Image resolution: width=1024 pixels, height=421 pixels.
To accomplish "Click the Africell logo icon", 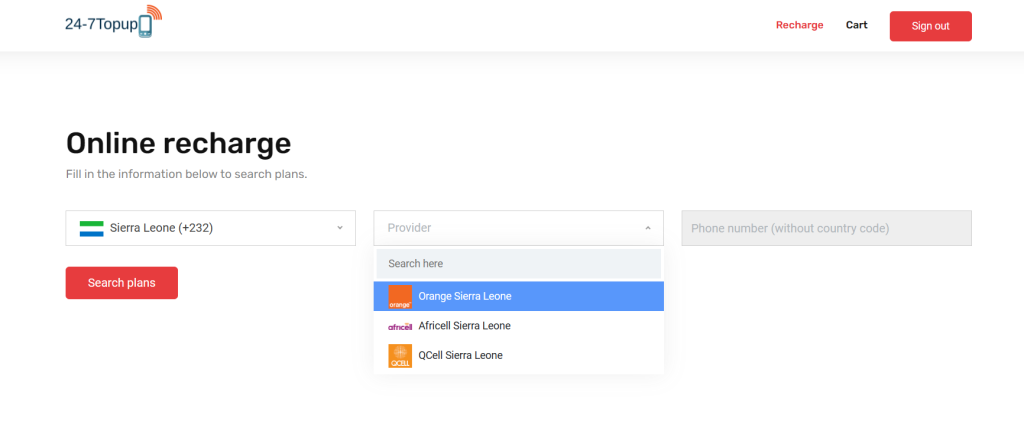I will pyautogui.click(x=400, y=326).
